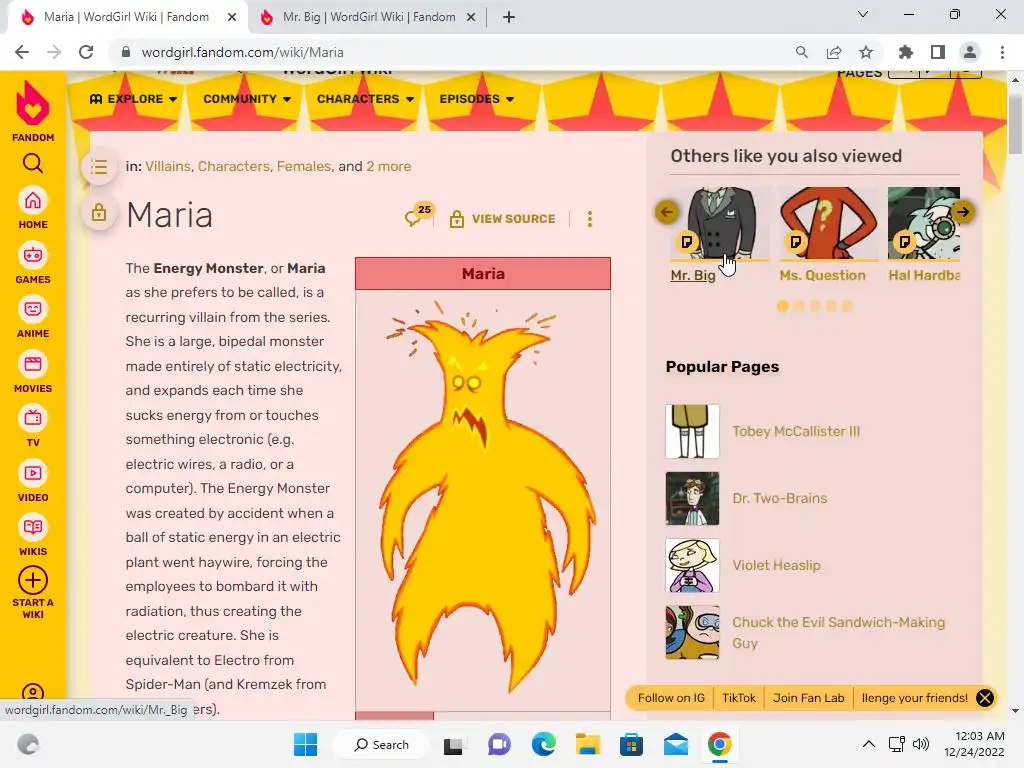Switch to Mr. Big WordGirl Wiki tab

pos(368,17)
